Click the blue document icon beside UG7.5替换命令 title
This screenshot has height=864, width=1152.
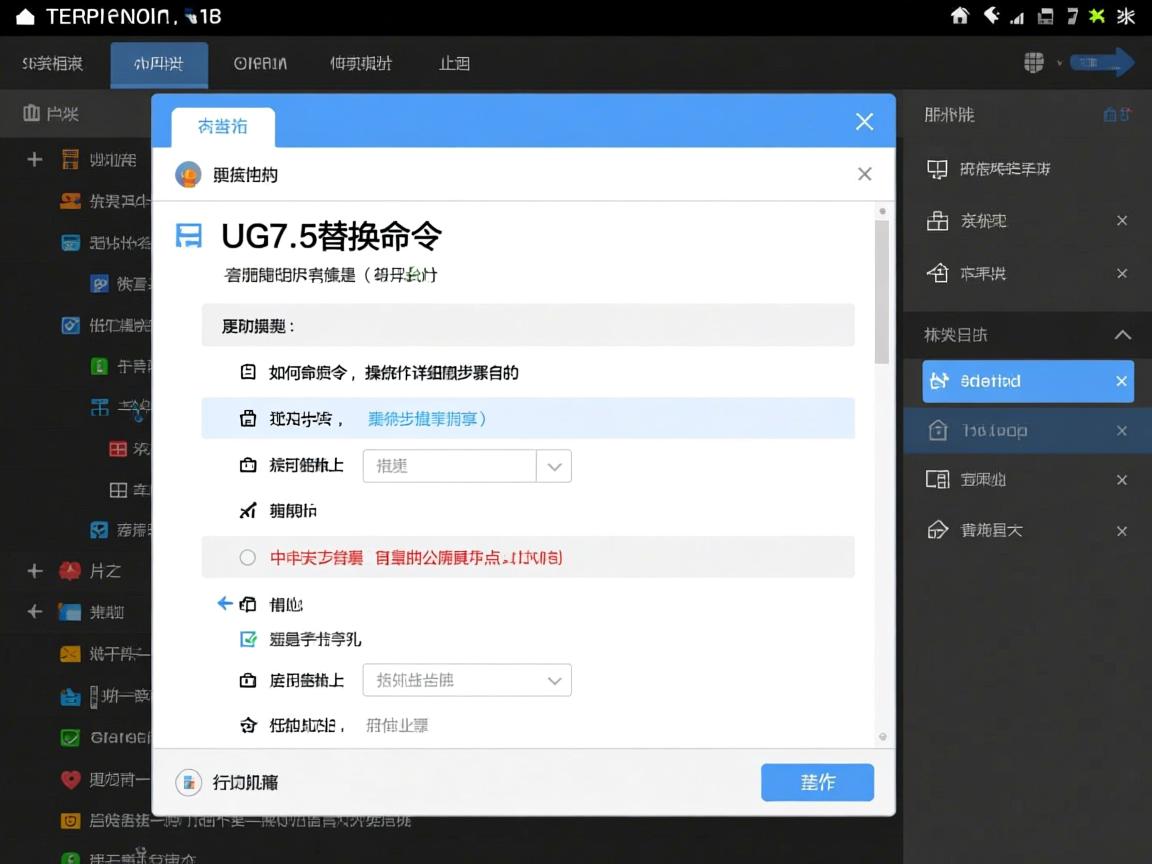pyautogui.click(x=188, y=235)
